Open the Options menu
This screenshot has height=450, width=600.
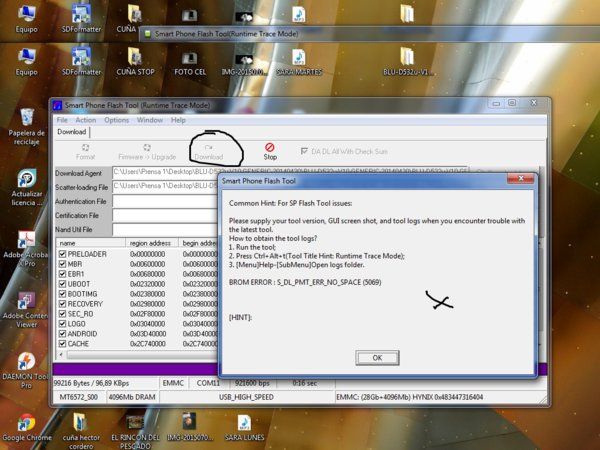[117, 120]
